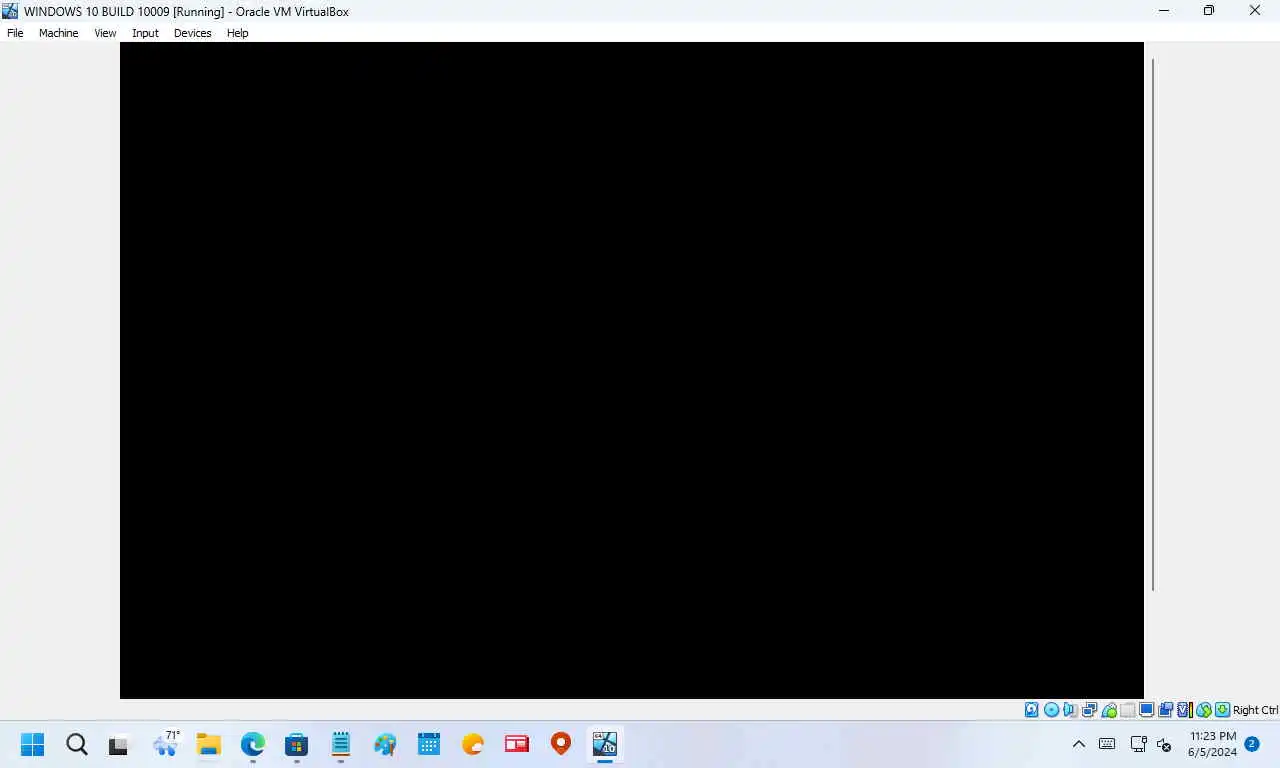Open File Explorer from the taskbar

[208, 744]
